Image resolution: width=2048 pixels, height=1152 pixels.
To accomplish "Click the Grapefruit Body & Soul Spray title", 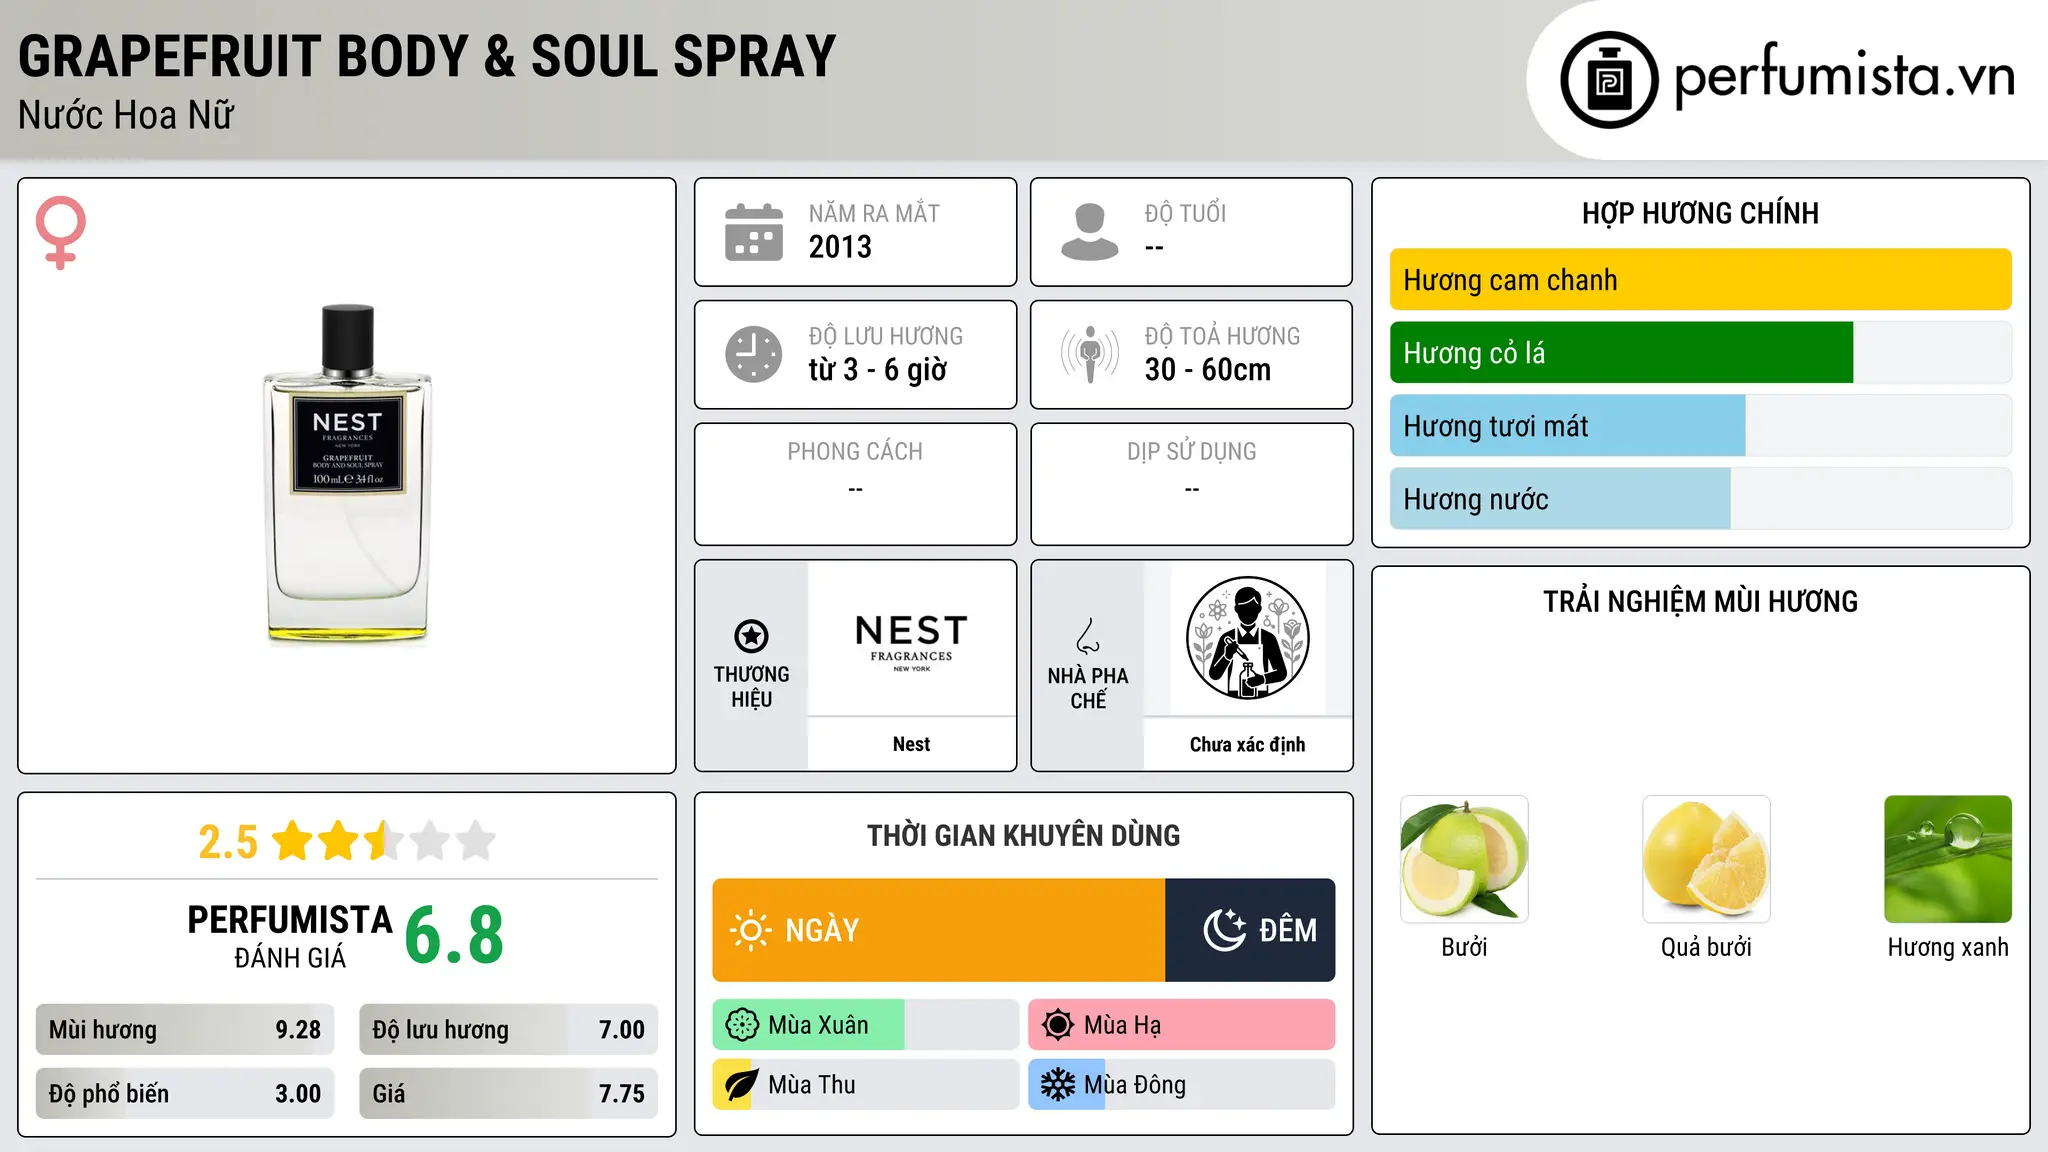I will tap(427, 56).
